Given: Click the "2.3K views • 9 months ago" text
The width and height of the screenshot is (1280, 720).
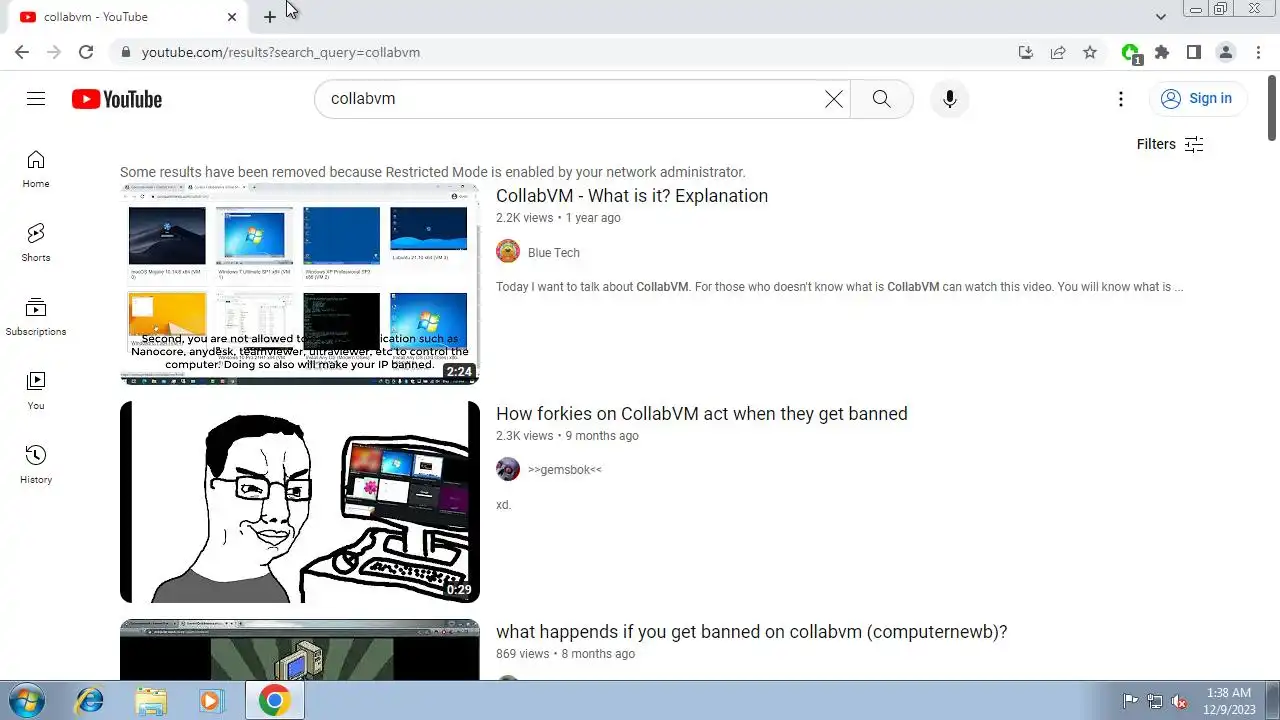Looking at the screenshot, I should click(x=567, y=436).
